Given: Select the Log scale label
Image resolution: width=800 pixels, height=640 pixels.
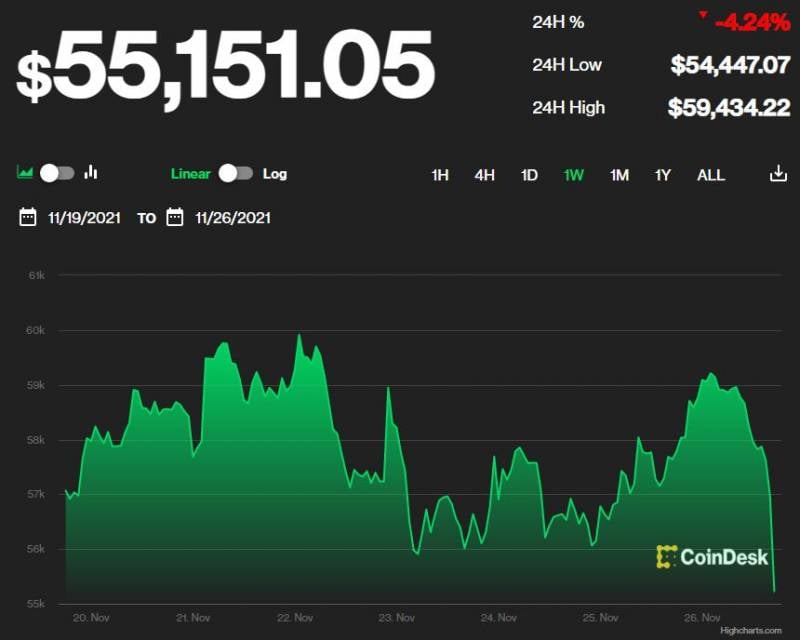Looking at the screenshot, I should click(274, 174).
